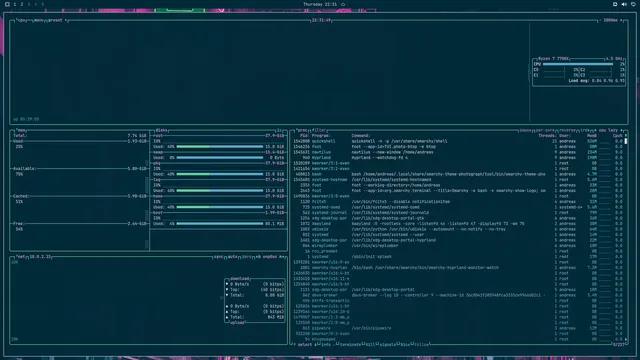Open the btop menu option
Viewport: 640px width, 360px height.
click(x=38, y=20)
